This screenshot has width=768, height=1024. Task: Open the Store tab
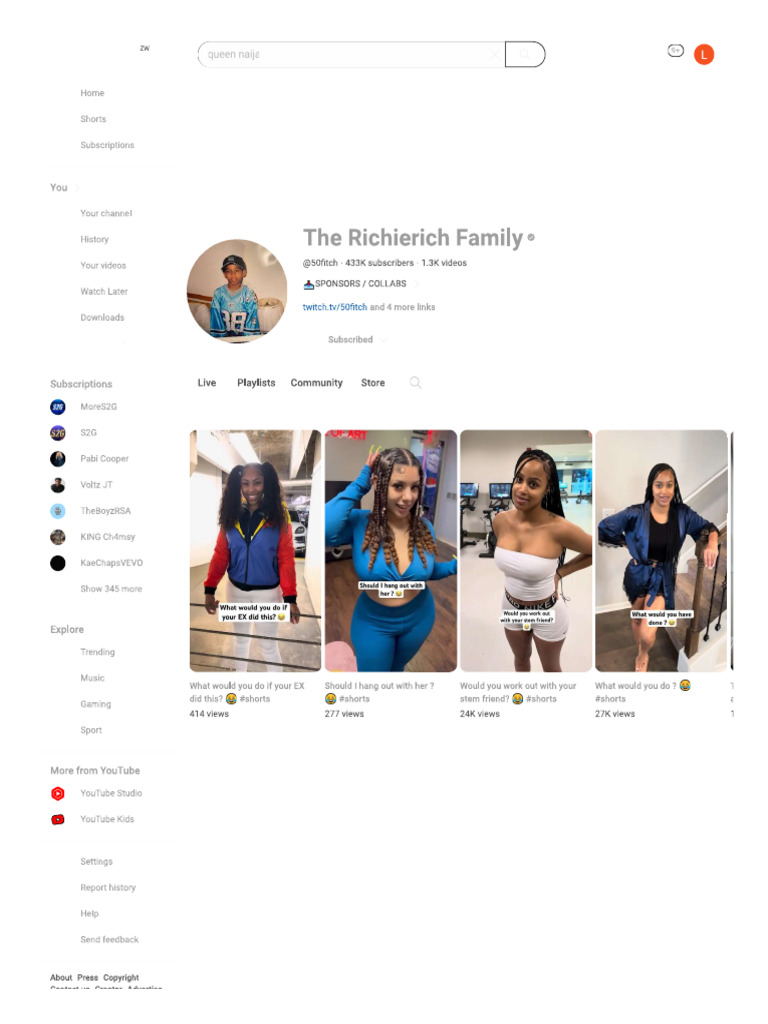[373, 383]
